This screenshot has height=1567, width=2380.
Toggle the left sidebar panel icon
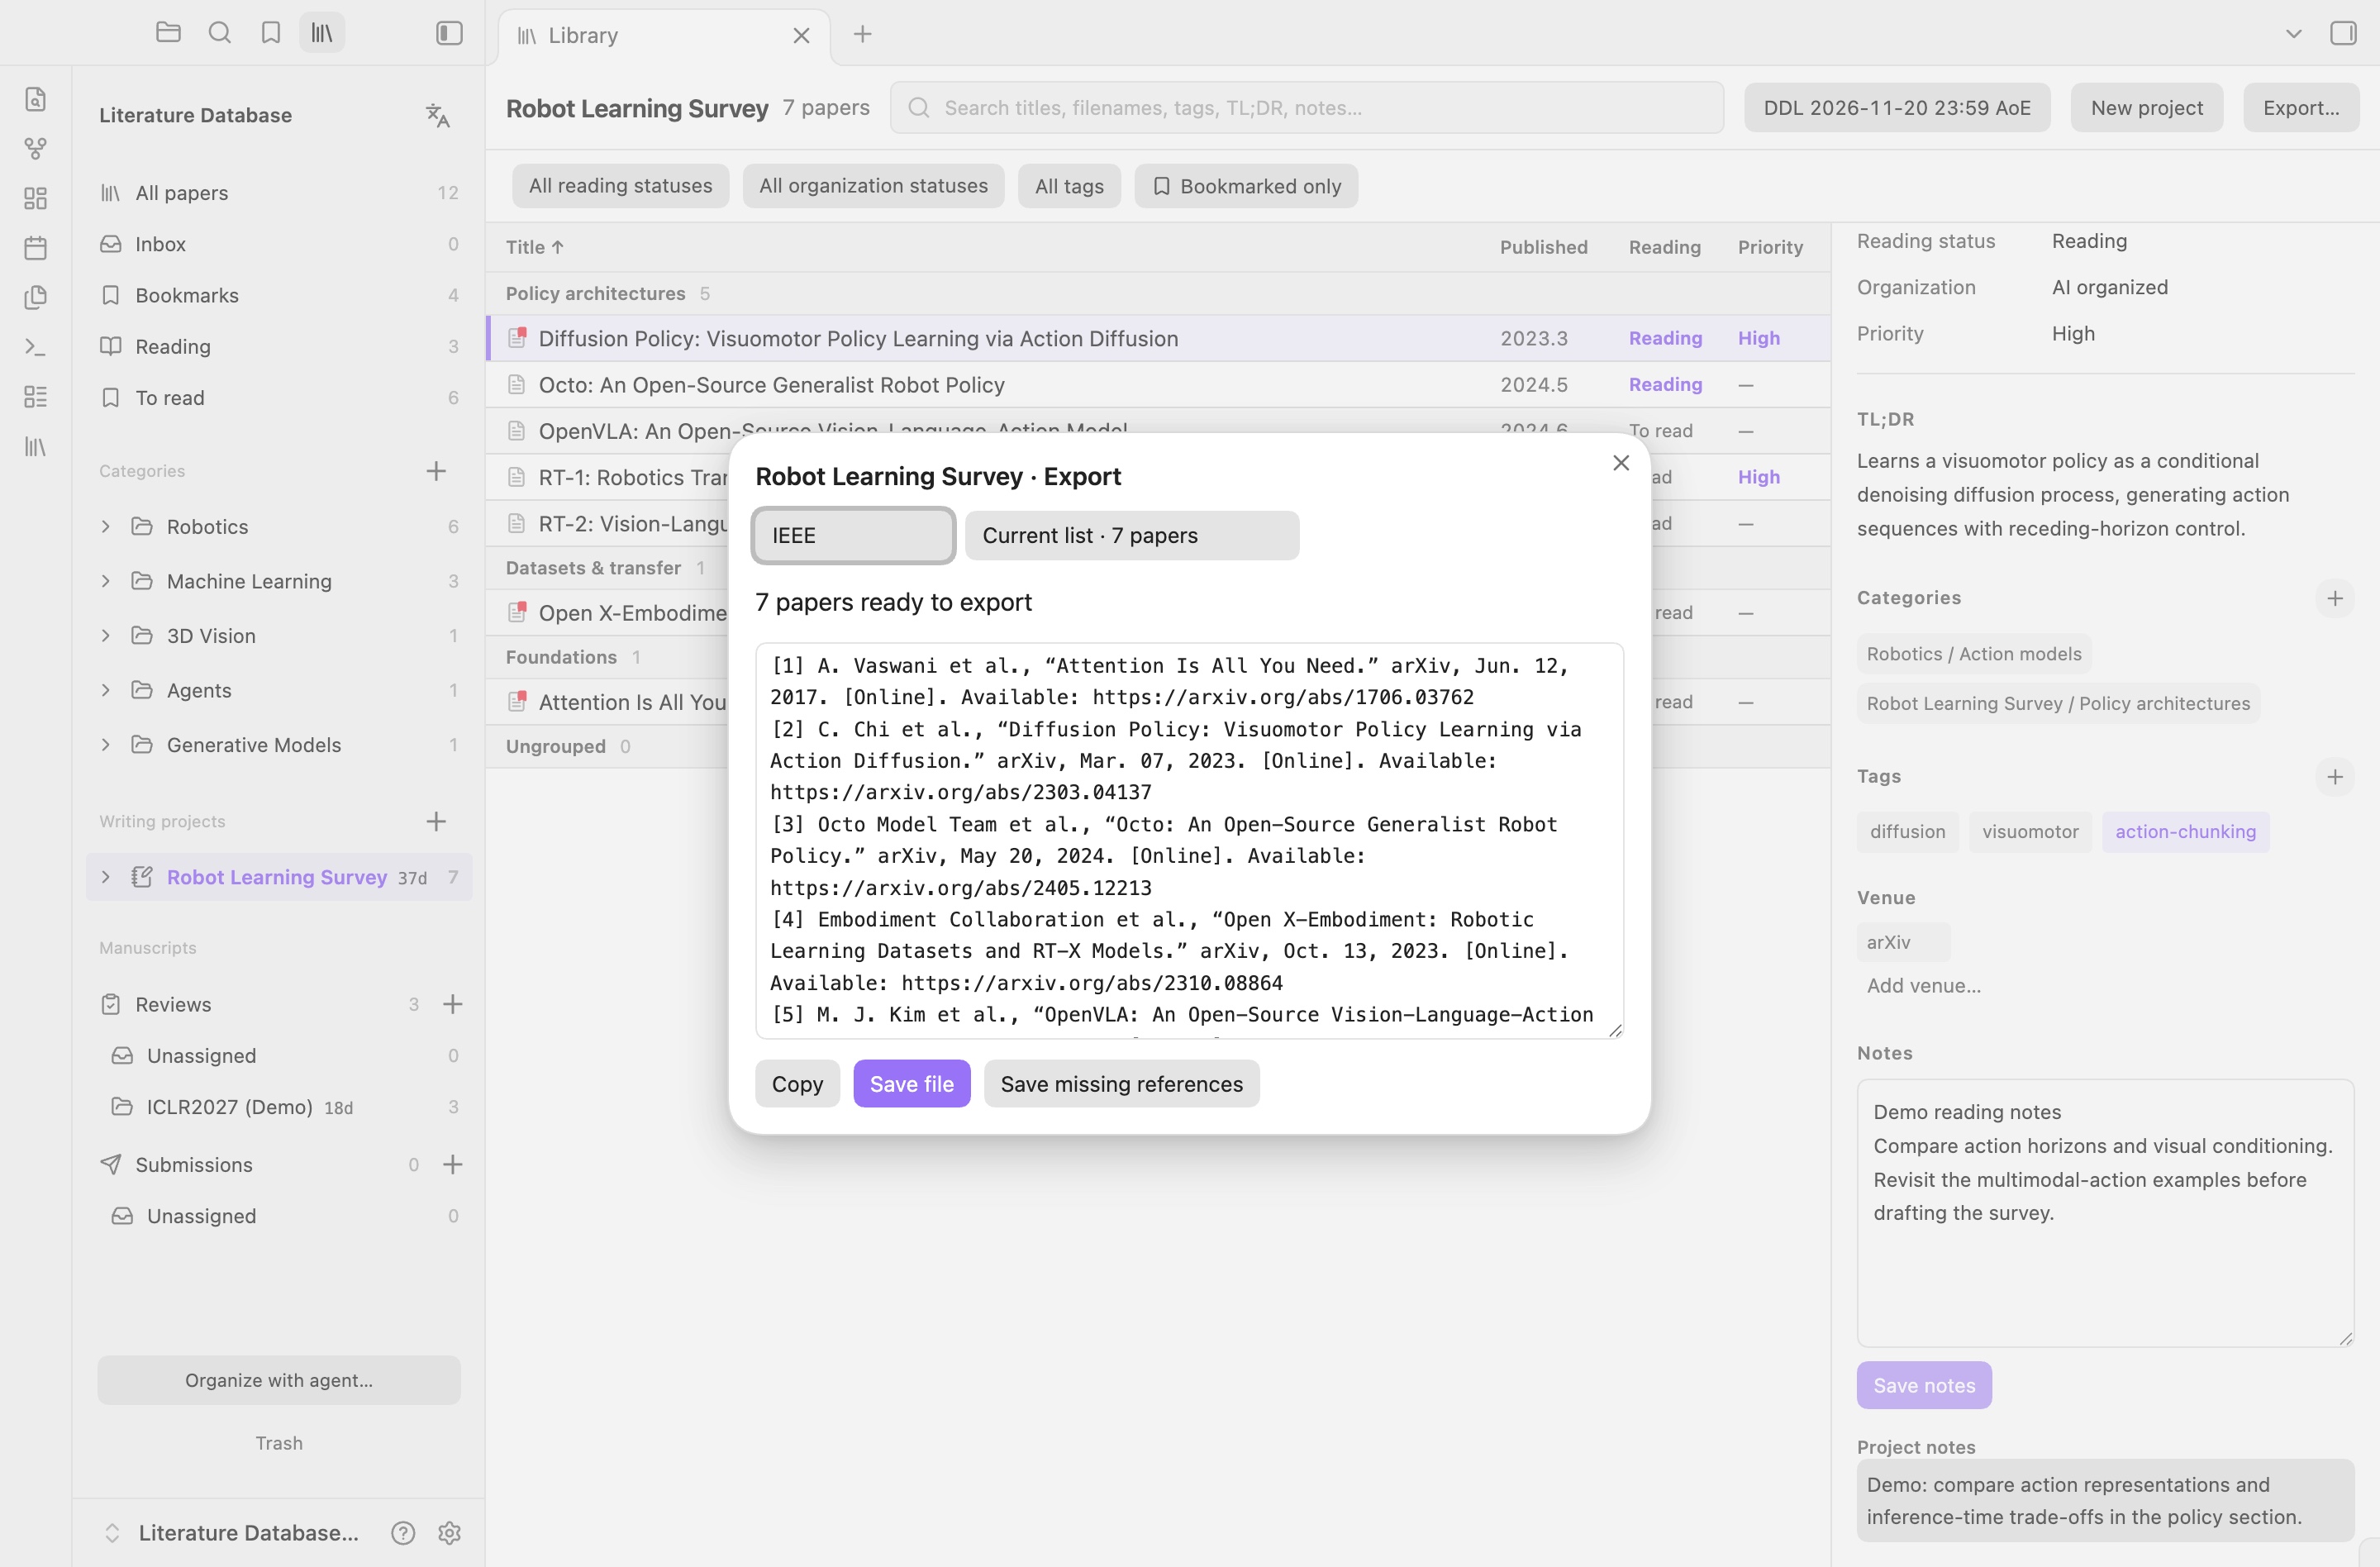pos(449,33)
